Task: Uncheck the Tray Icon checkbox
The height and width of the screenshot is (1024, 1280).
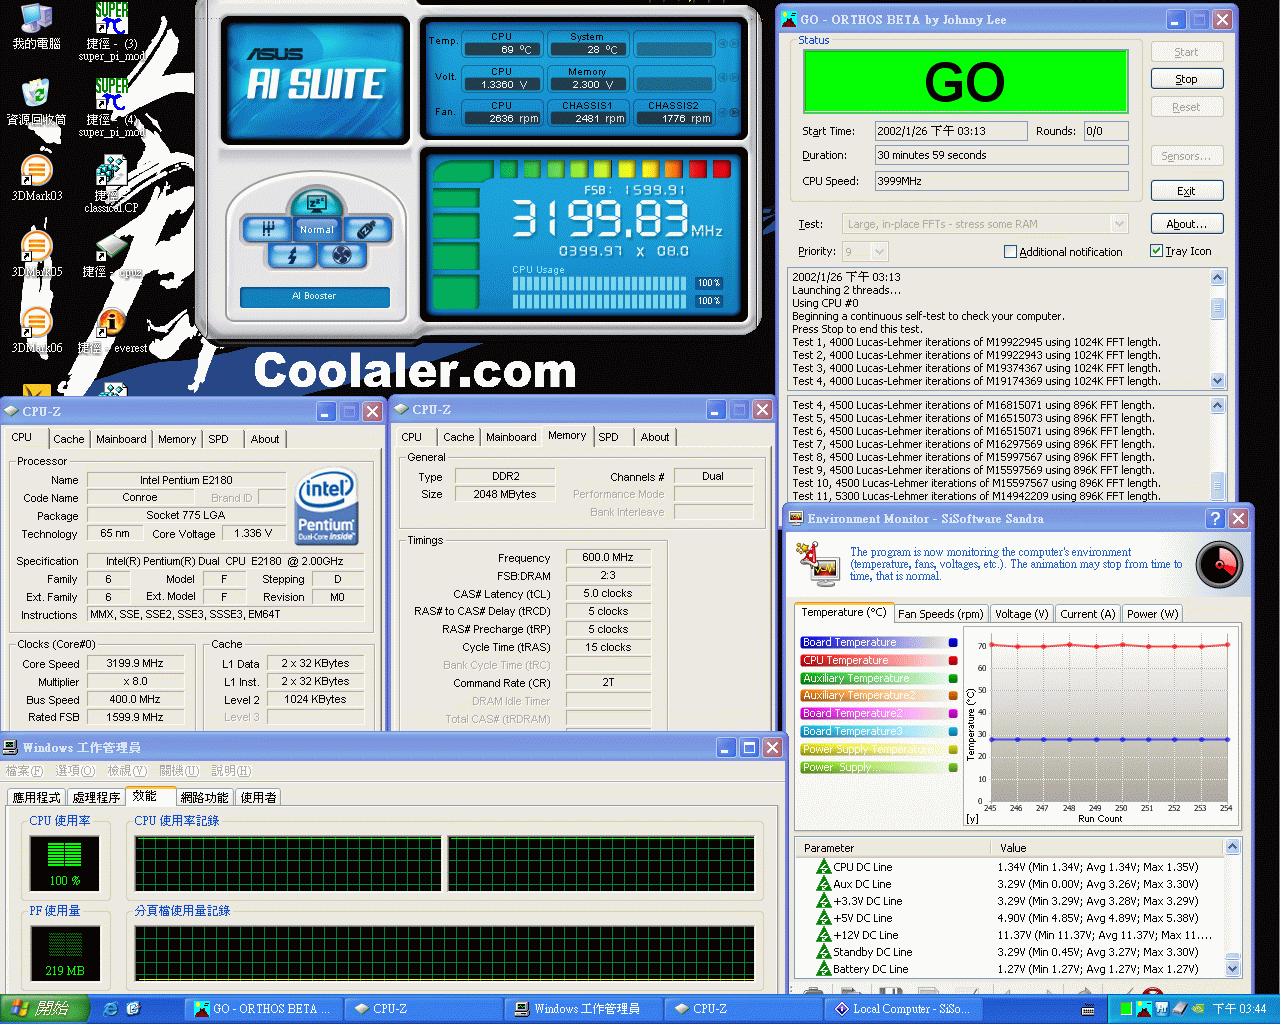Action: tap(1156, 251)
